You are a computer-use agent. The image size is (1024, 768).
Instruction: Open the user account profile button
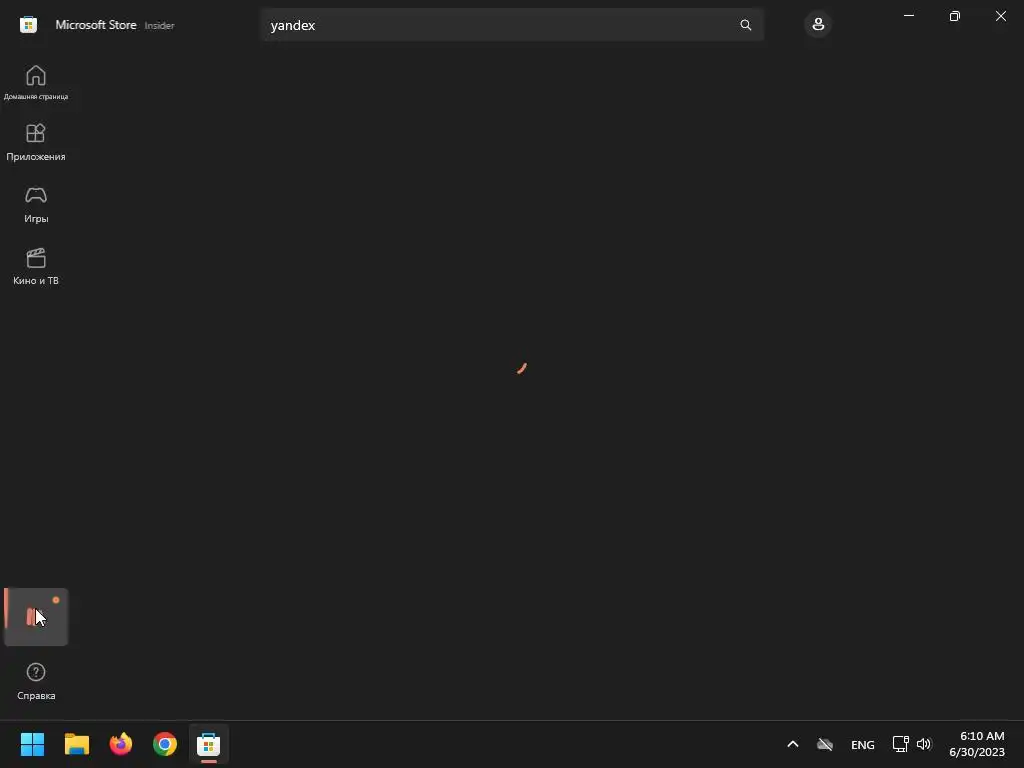click(818, 25)
